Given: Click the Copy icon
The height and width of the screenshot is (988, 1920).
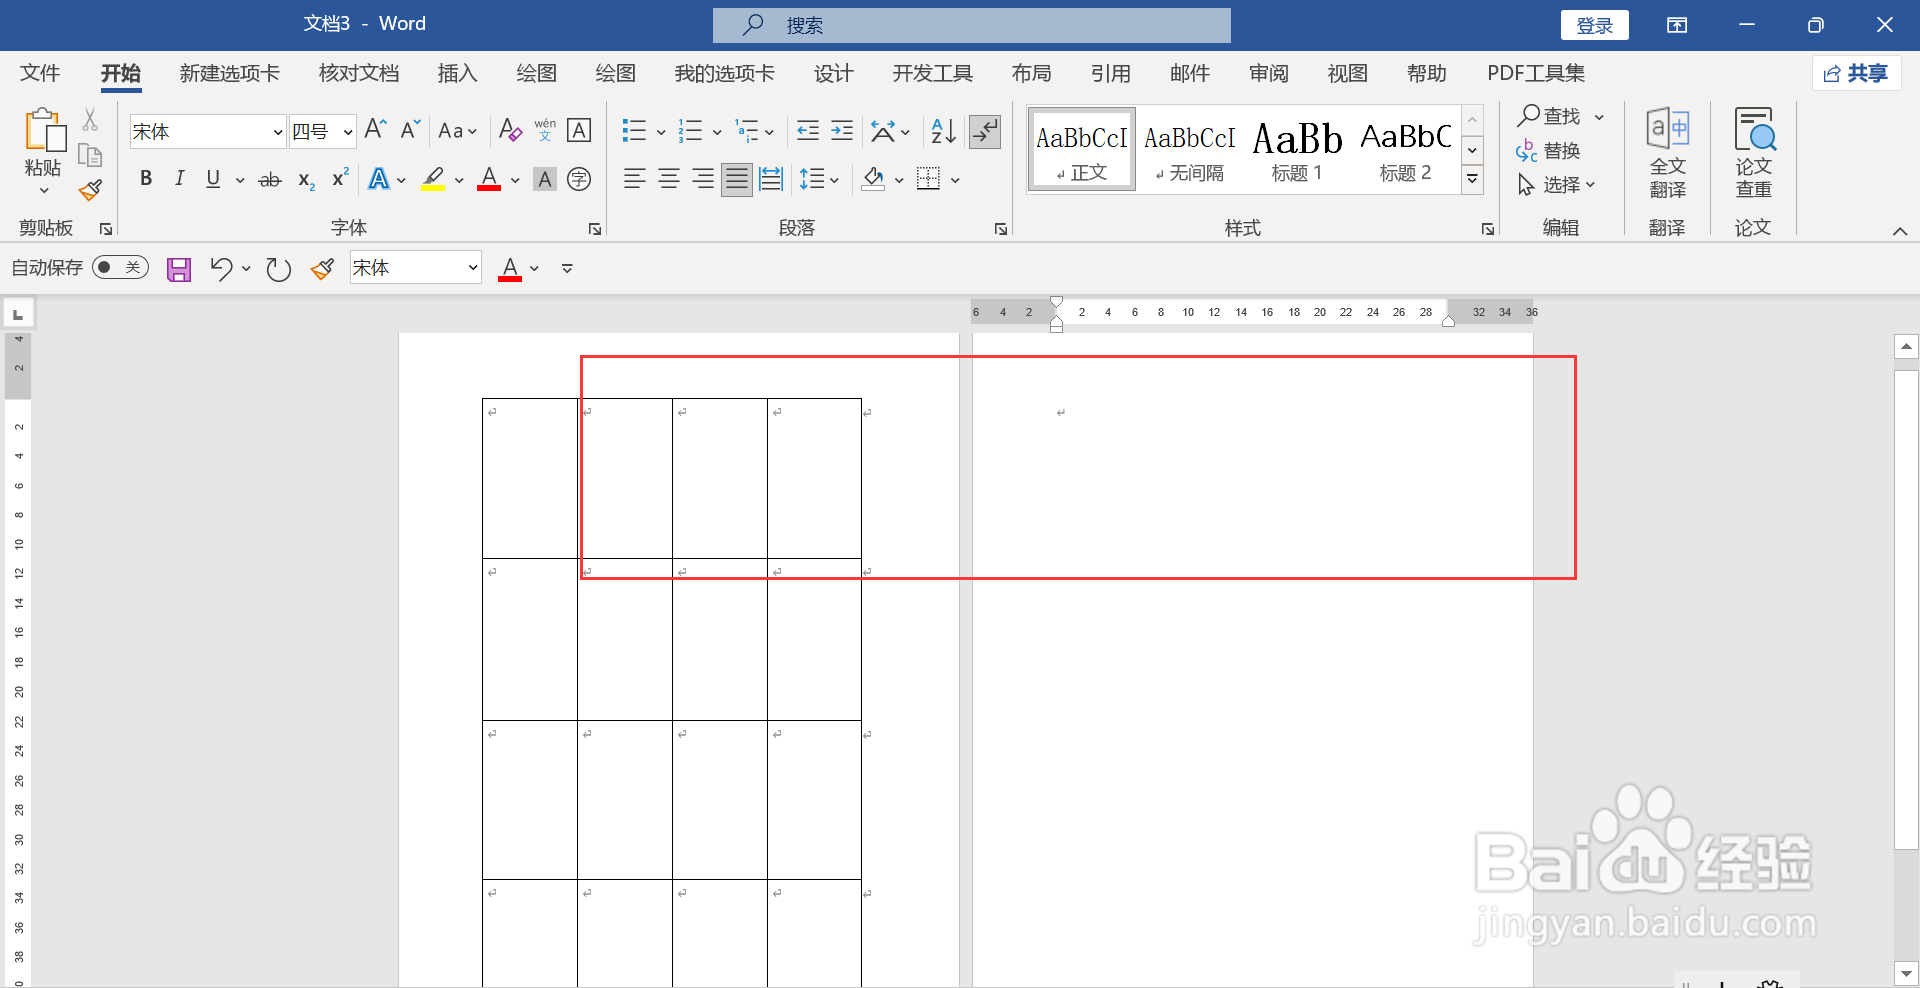Looking at the screenshot, I should click(x=90, y=155).
